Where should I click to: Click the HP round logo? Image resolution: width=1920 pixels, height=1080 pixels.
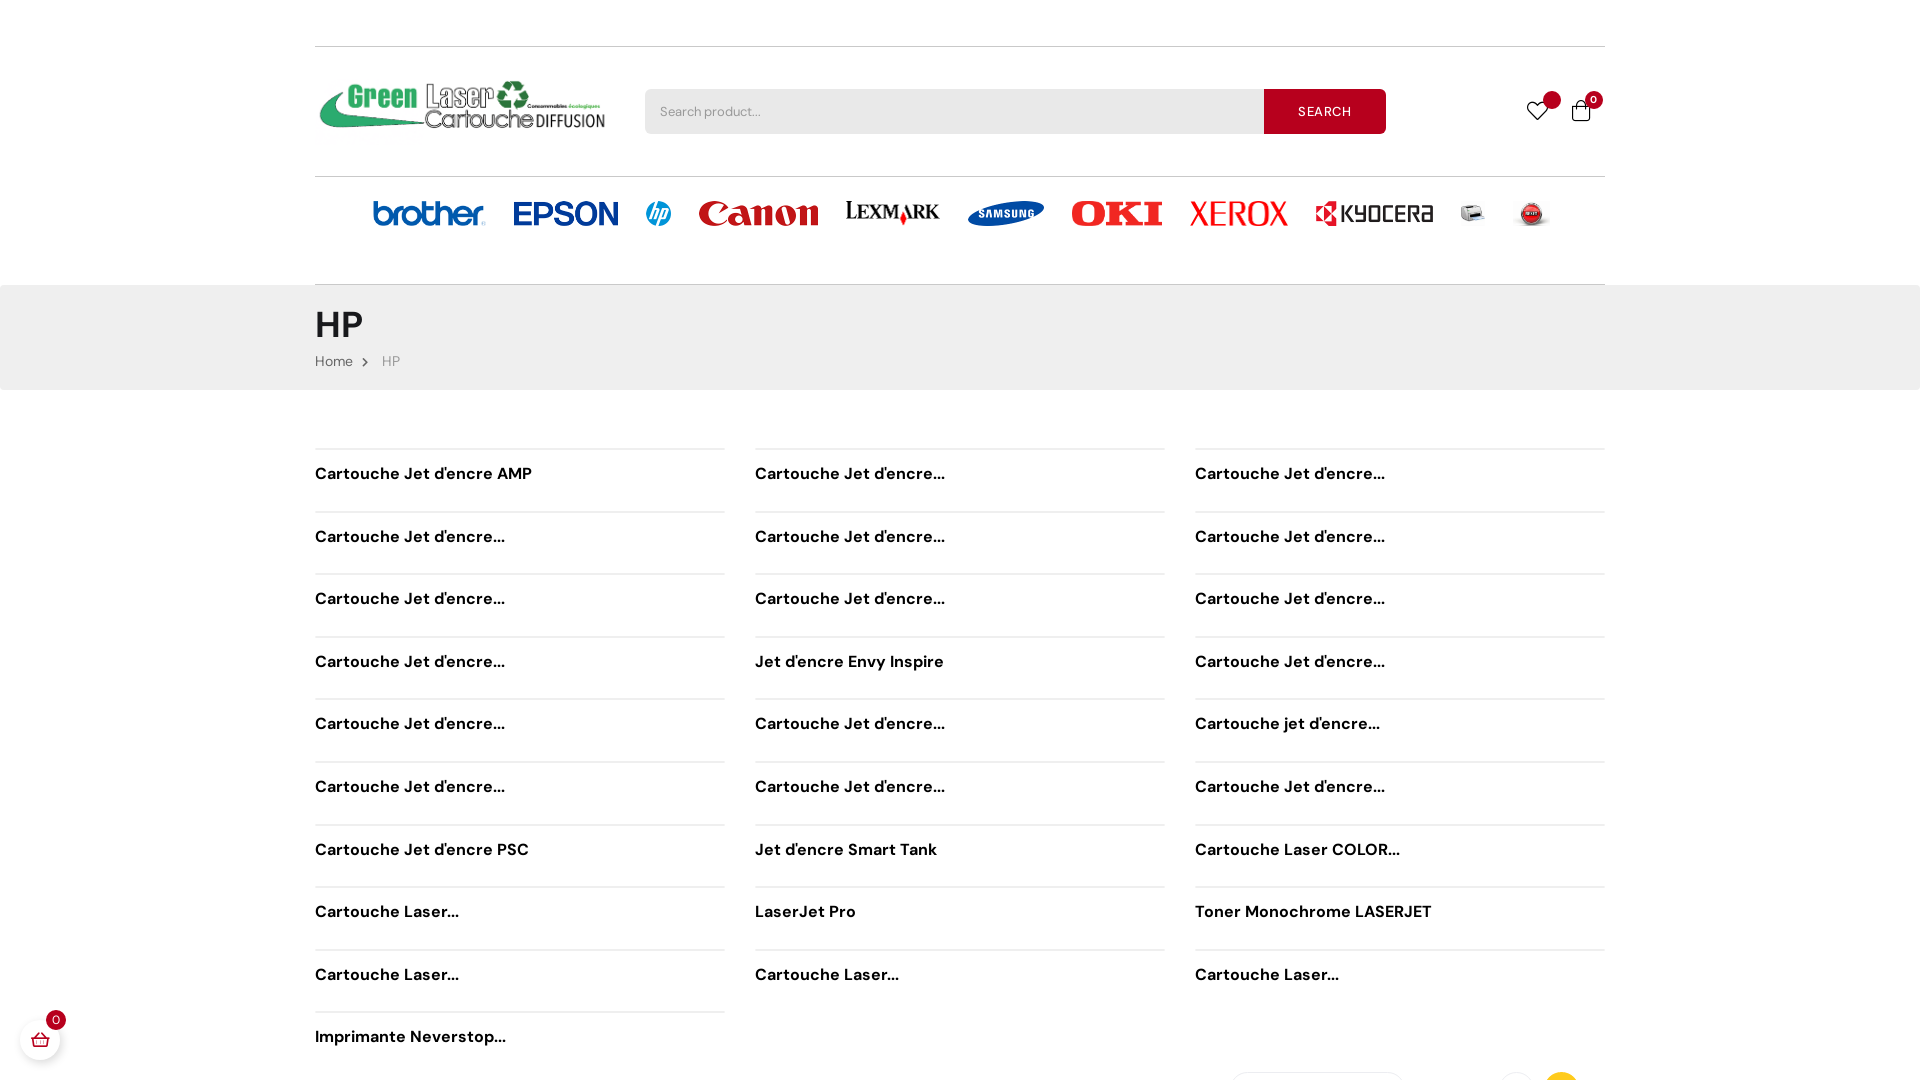pos(658,213)
